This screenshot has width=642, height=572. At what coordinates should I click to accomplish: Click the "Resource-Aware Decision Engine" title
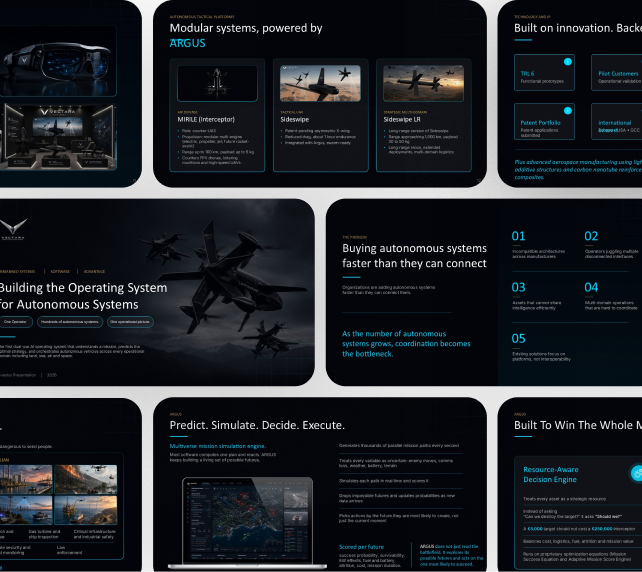coord(551,475)
